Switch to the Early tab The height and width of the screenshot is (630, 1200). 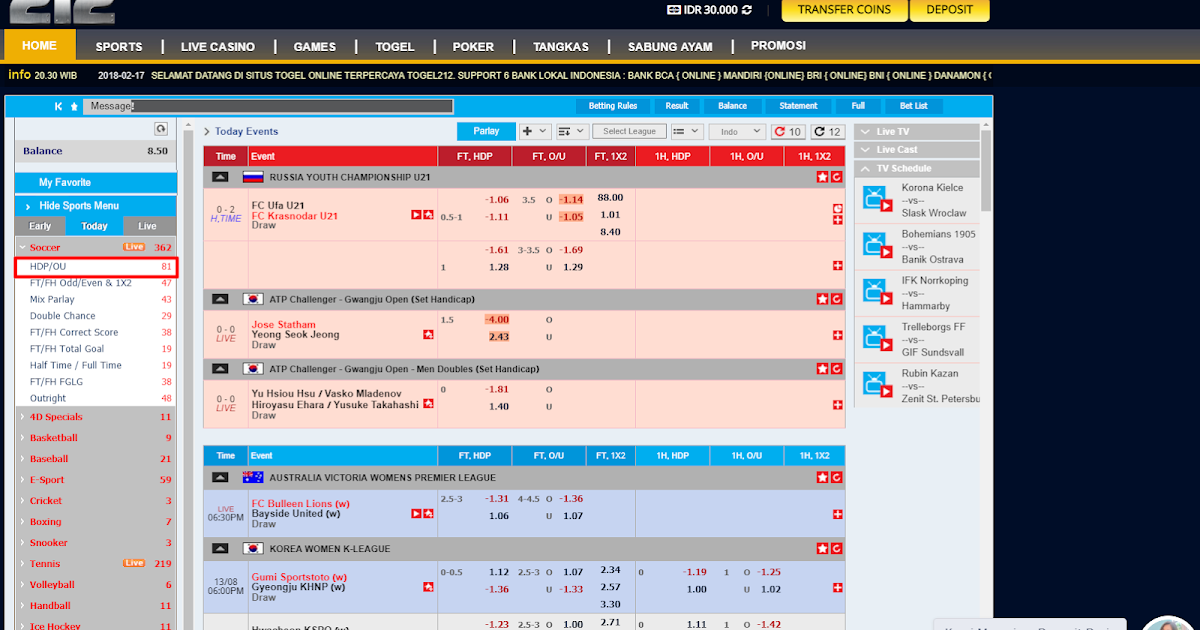[40, 226]
